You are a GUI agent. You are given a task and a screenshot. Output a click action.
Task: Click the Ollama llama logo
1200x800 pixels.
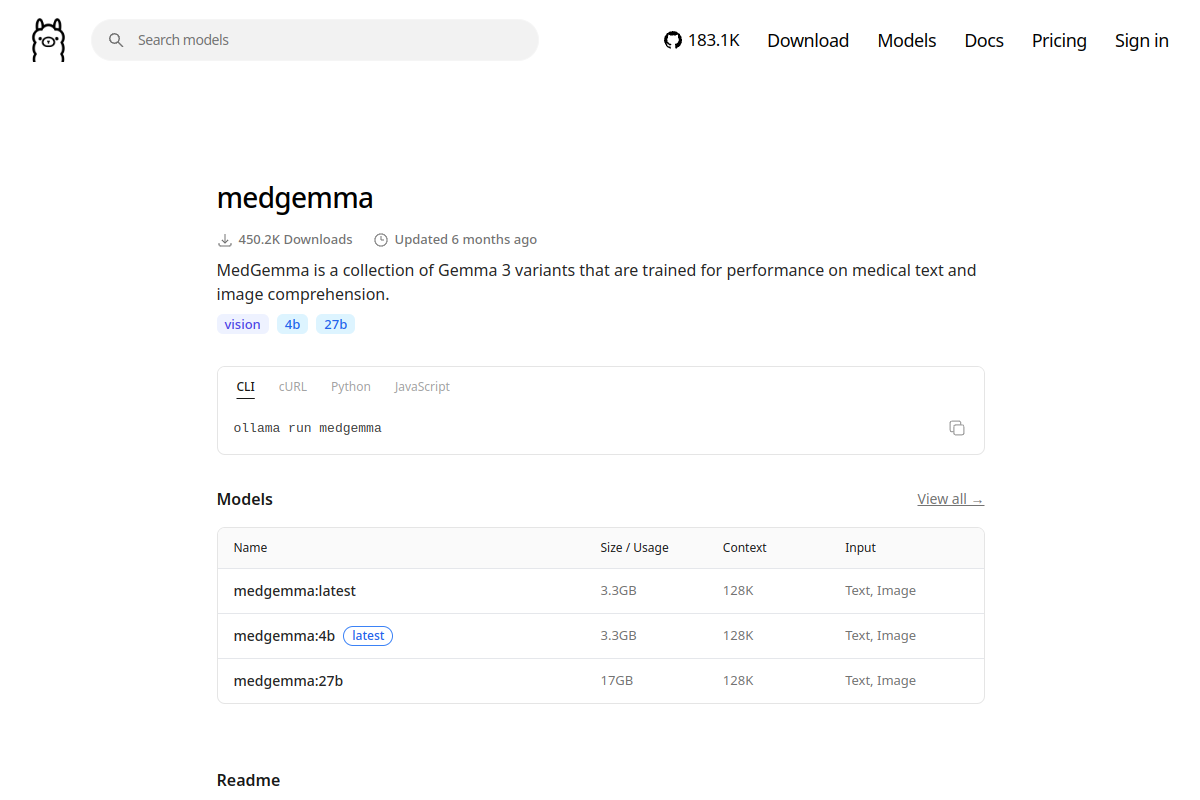(x=48, y=40)
